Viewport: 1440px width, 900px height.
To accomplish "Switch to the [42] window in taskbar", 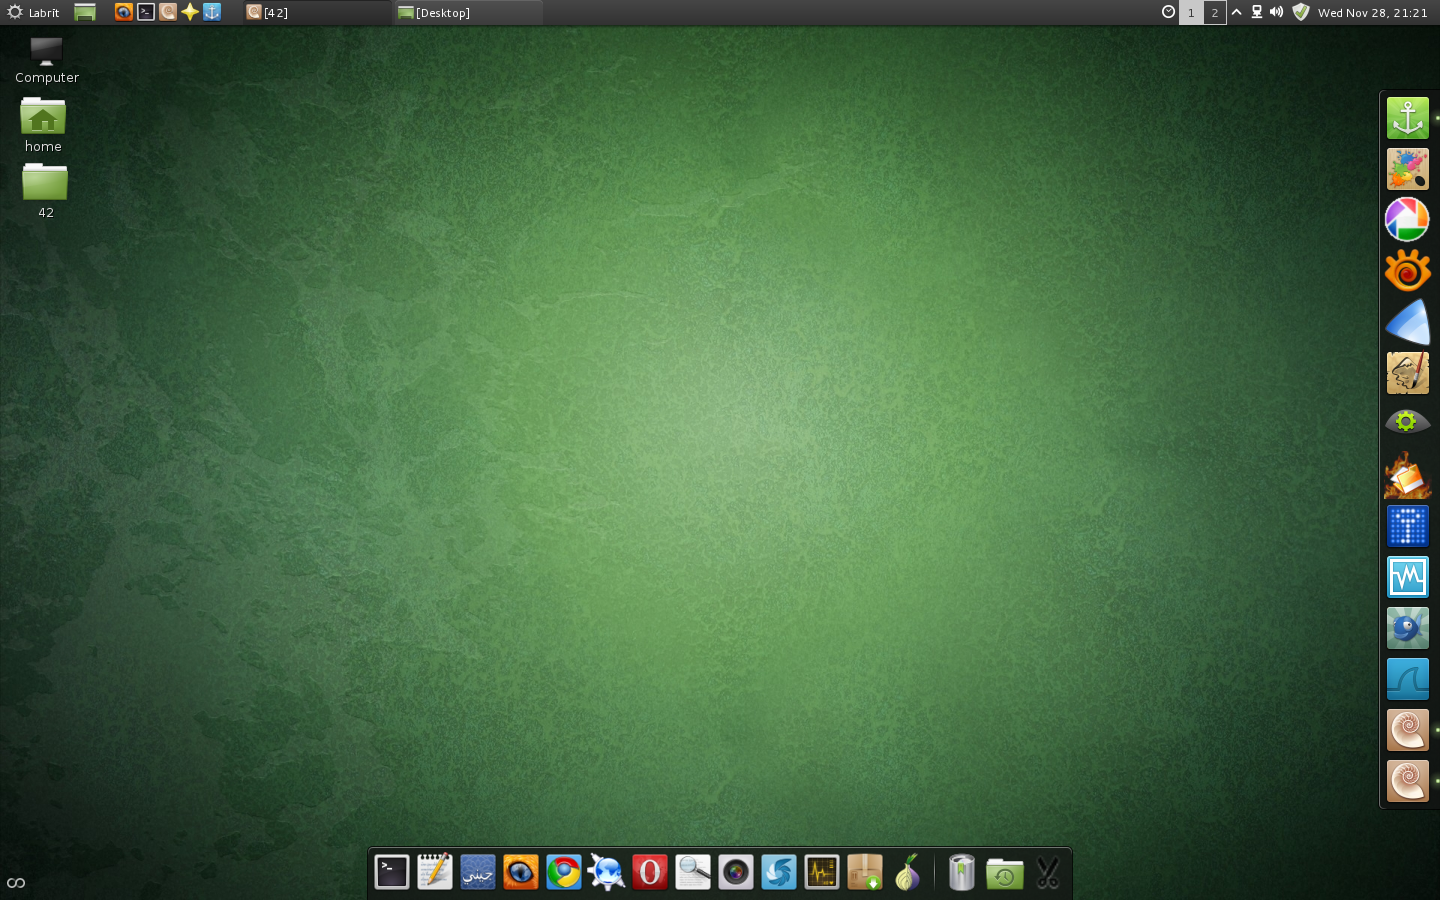I will tap(316, 13).
